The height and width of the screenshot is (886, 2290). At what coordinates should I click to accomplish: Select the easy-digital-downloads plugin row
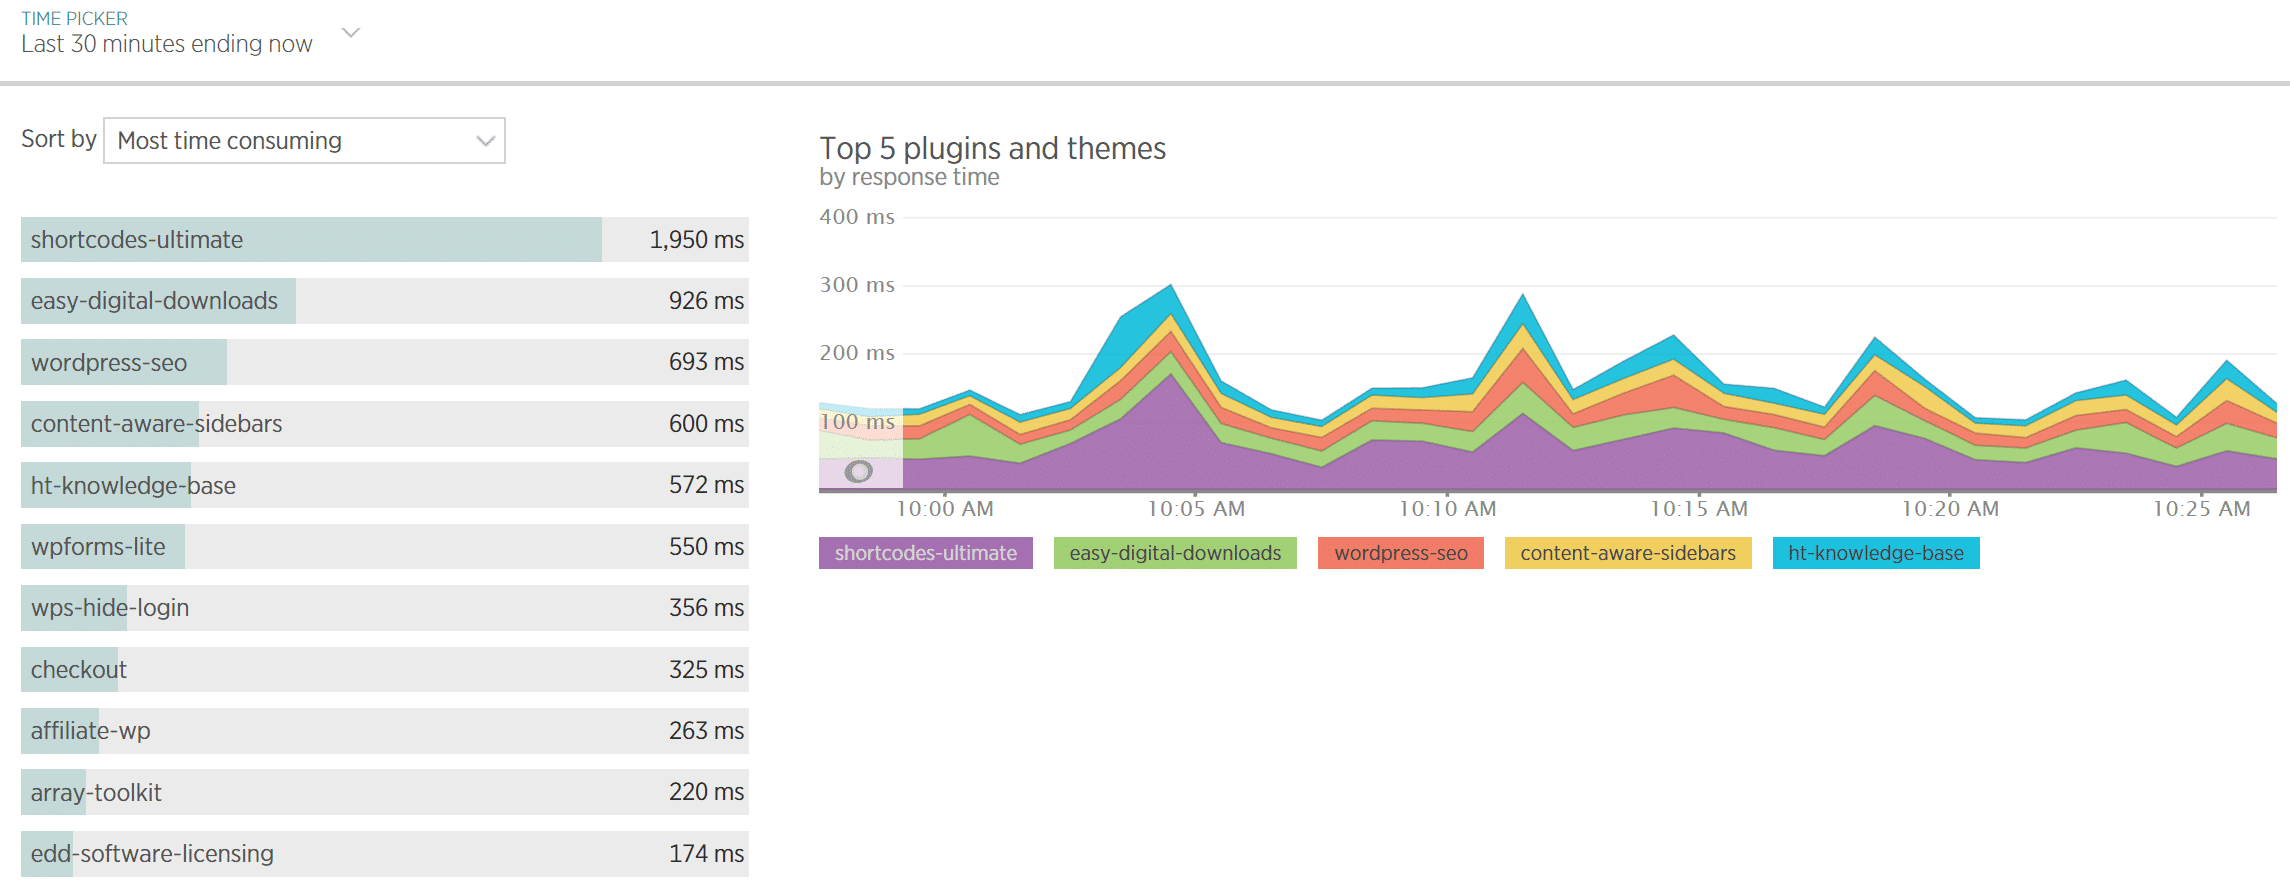(384, 301)
